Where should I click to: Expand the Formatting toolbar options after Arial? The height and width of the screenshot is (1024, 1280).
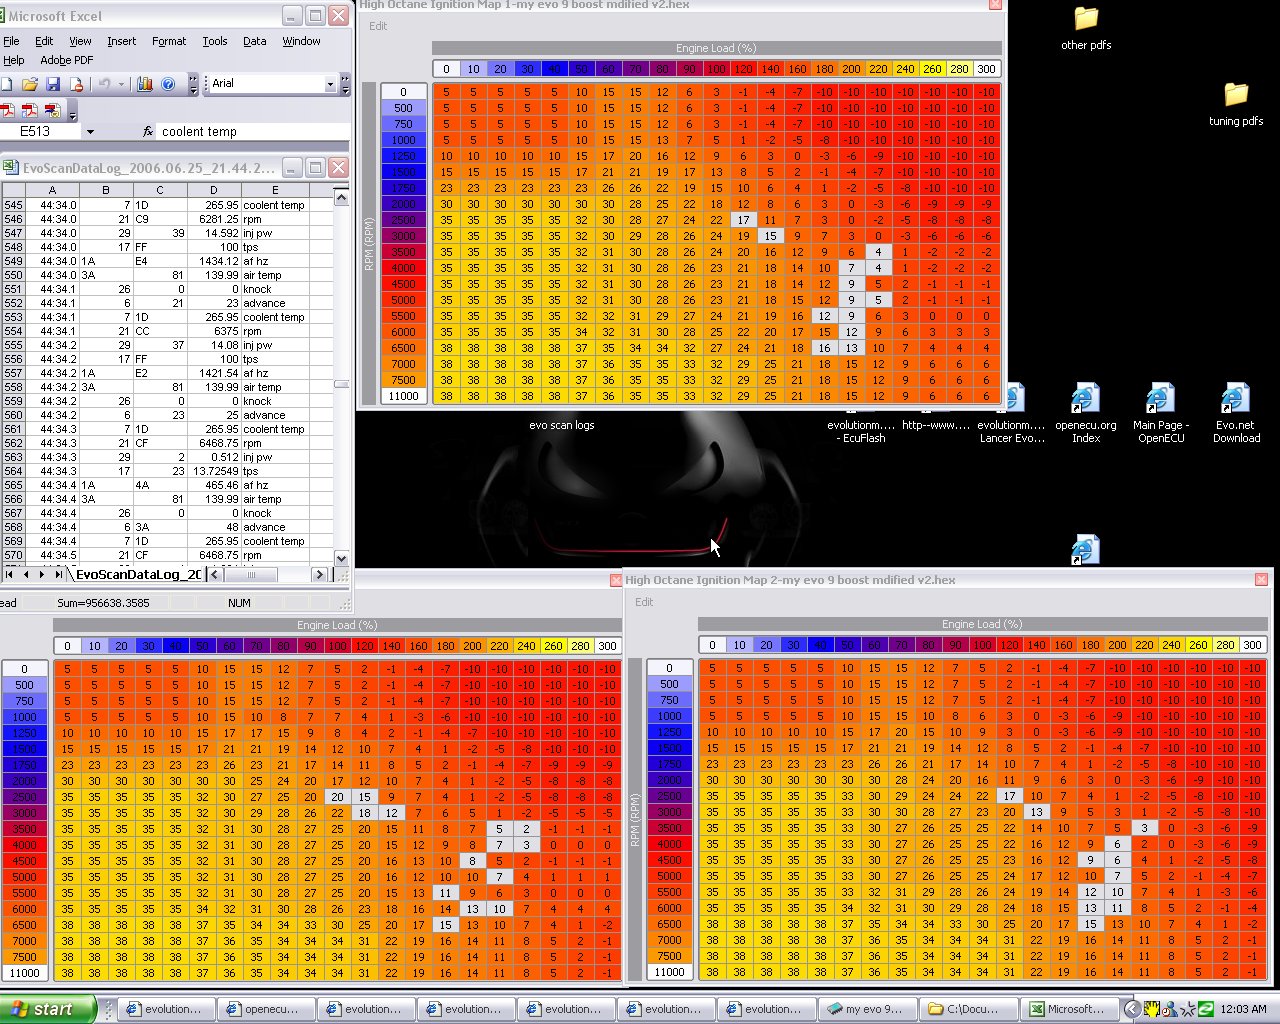click(x=345, y=85)
